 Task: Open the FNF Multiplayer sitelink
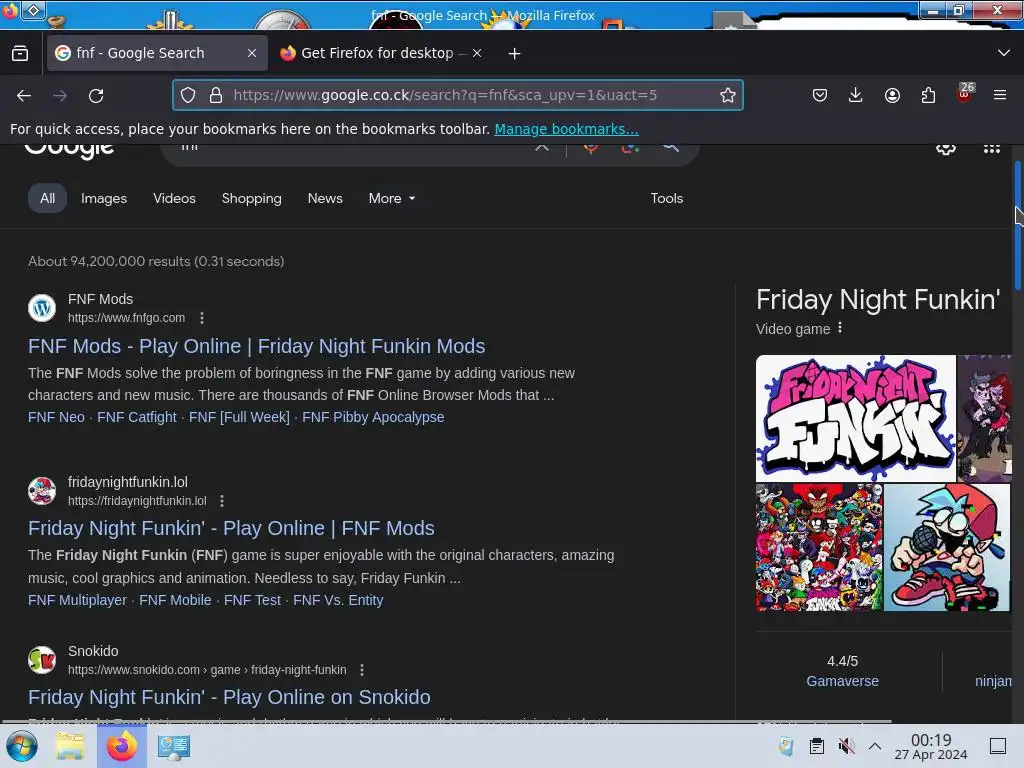[77, 600]
